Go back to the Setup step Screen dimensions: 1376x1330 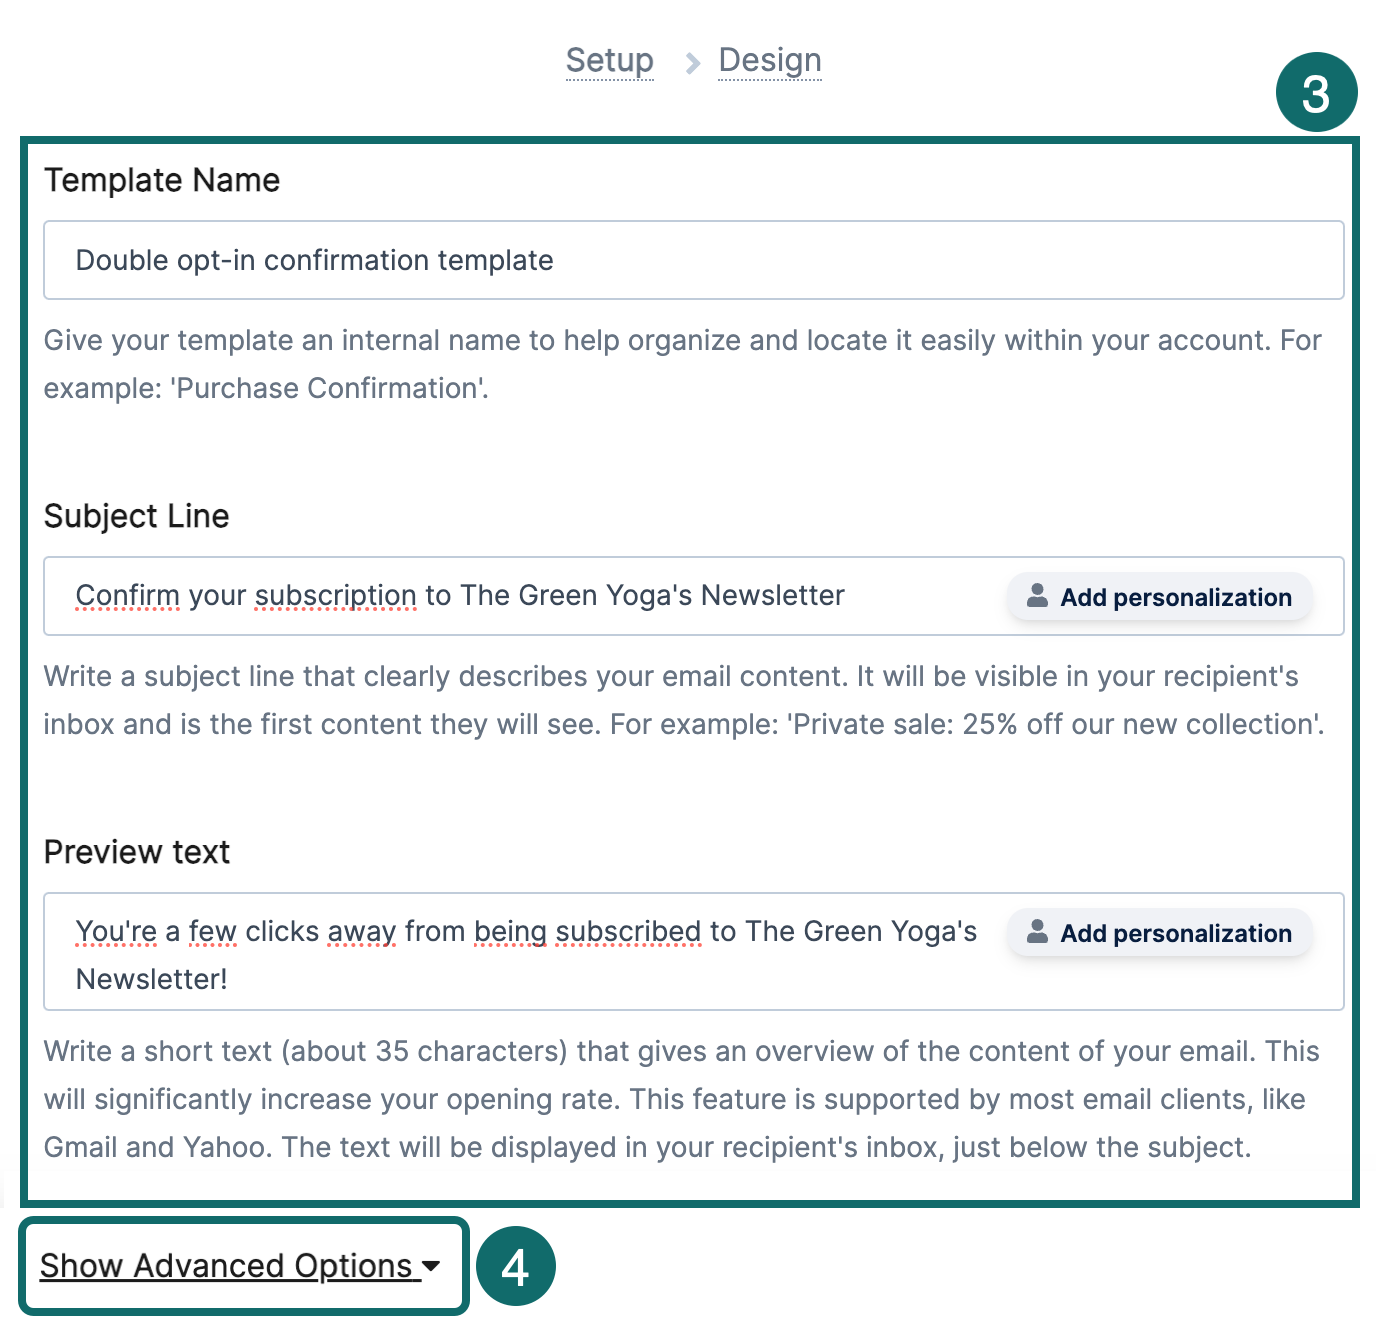tap(609, 61)
